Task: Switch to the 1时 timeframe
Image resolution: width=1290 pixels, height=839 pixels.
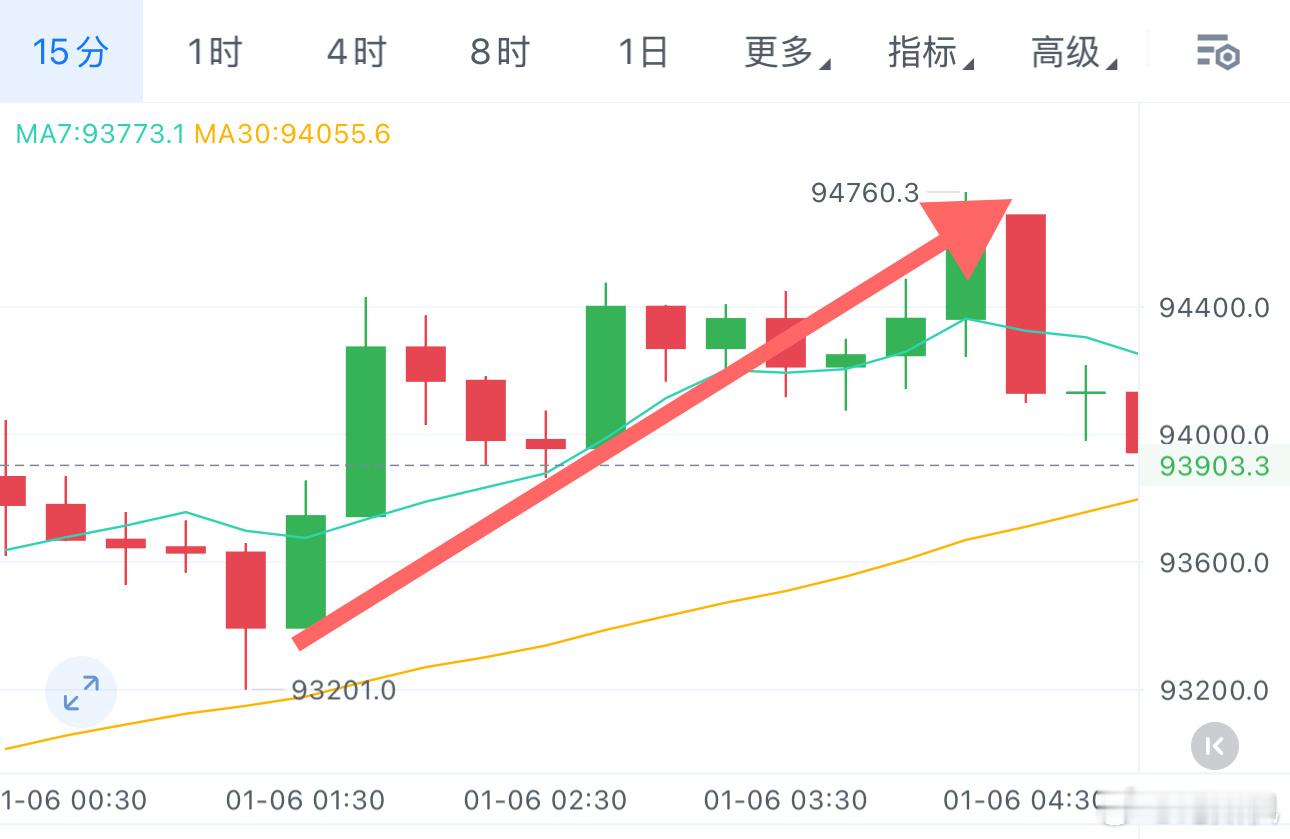Action: coord(214,52)
